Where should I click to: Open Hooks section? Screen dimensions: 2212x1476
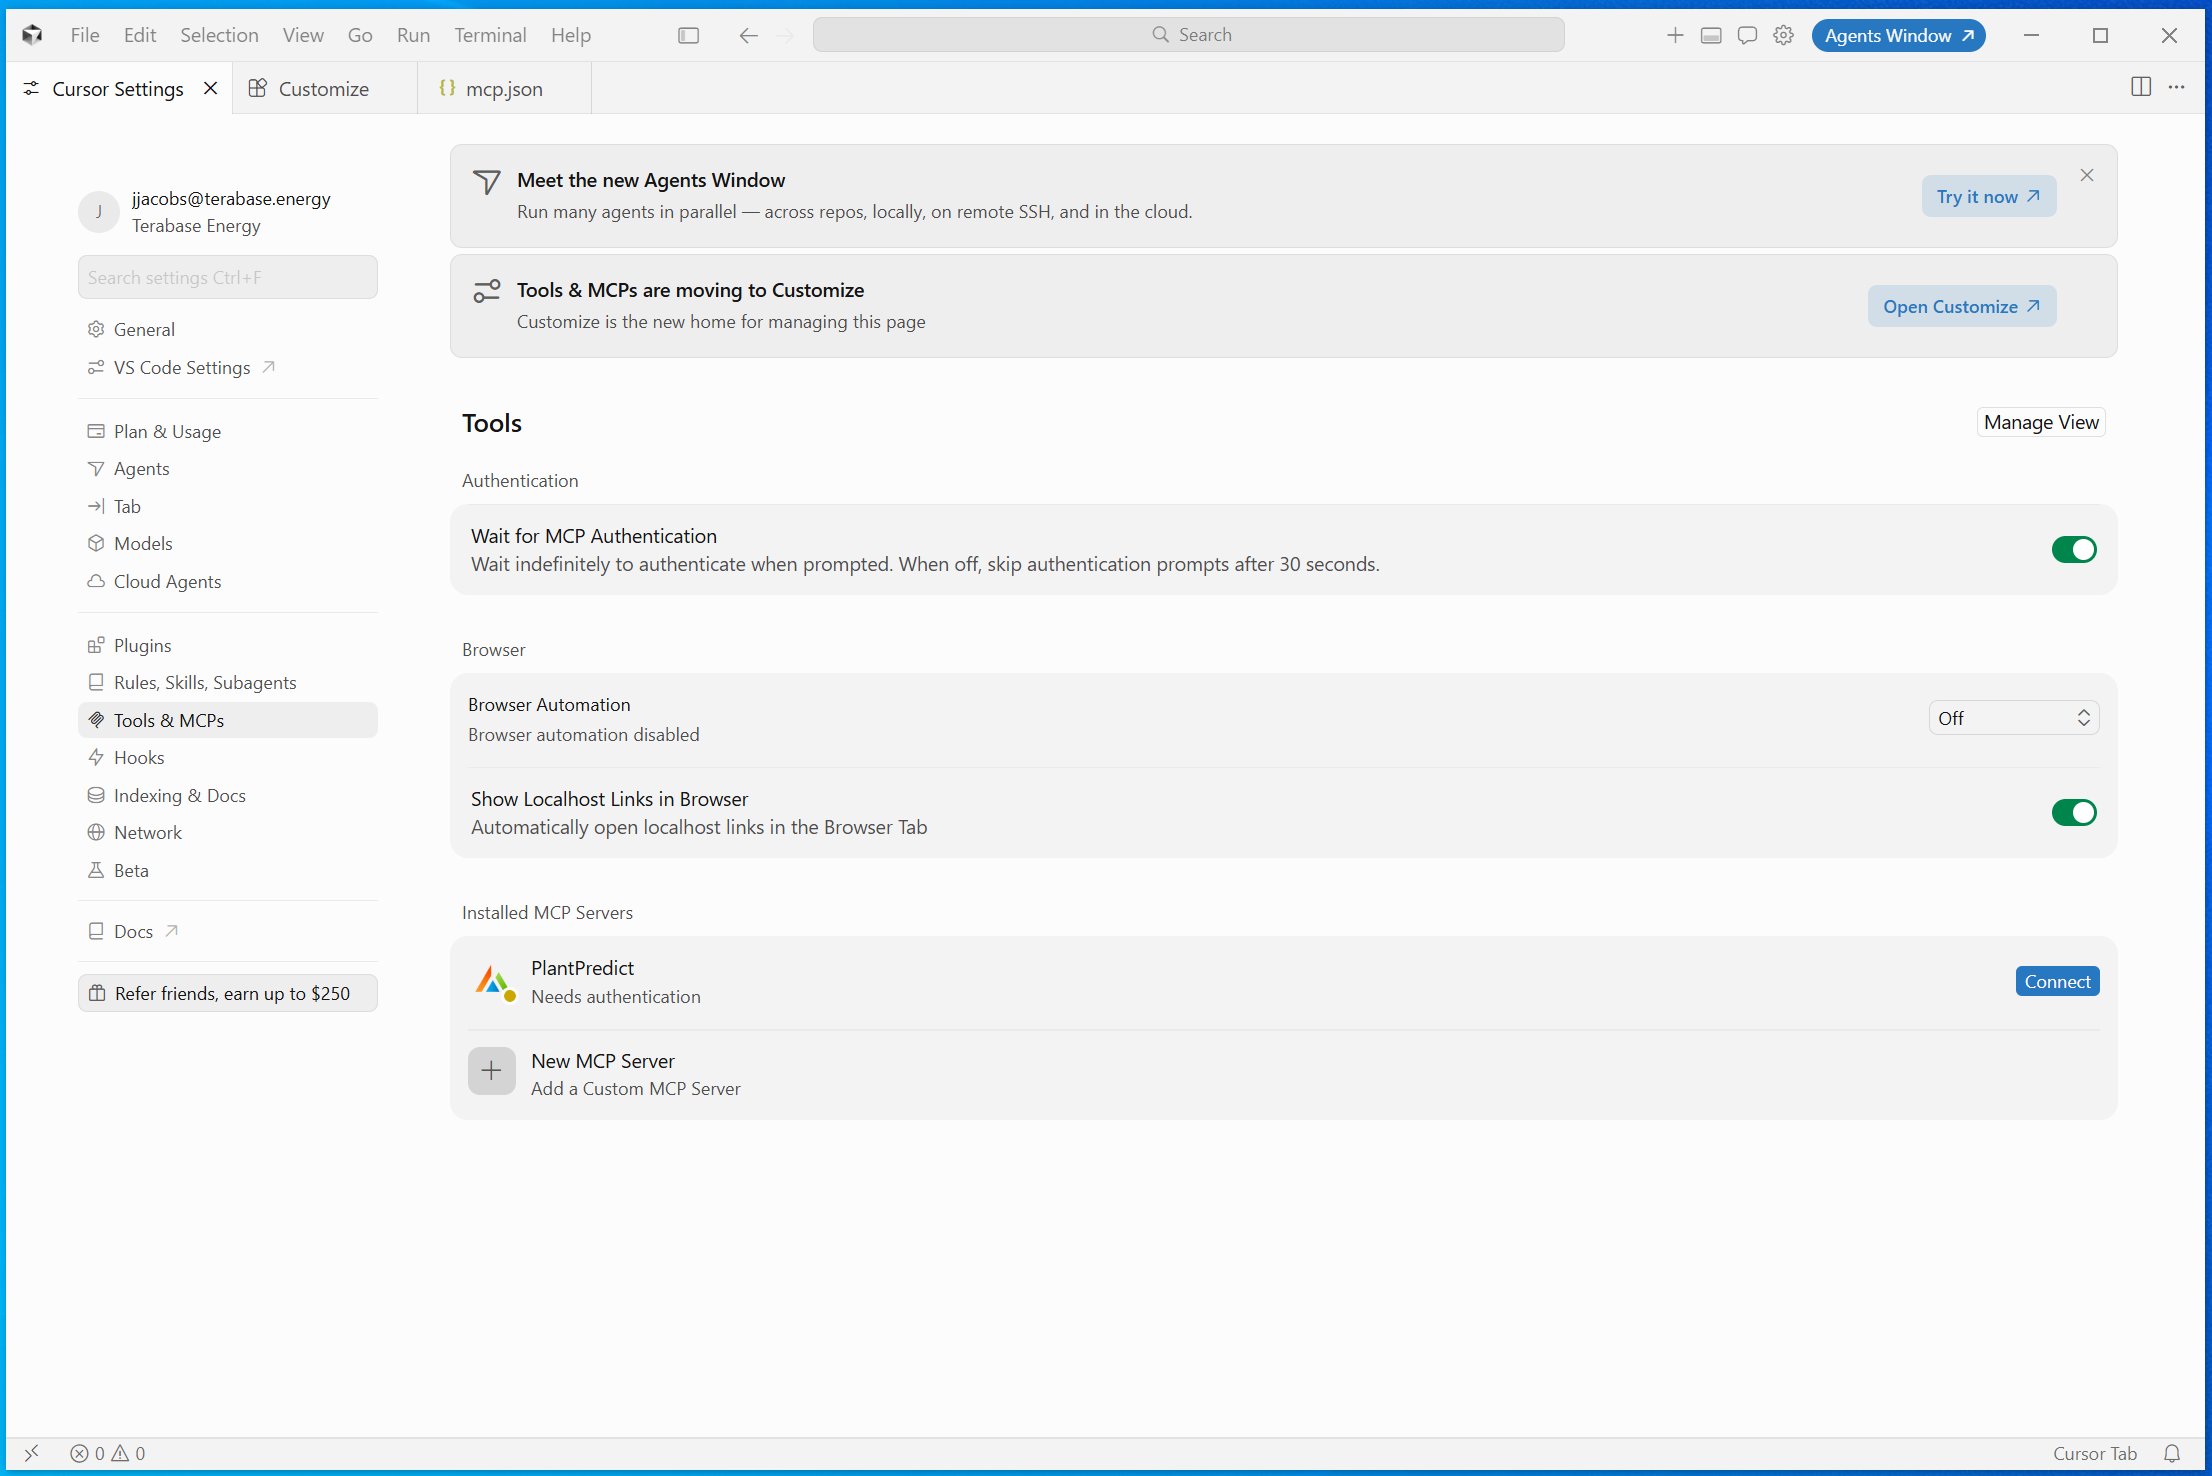228,757
